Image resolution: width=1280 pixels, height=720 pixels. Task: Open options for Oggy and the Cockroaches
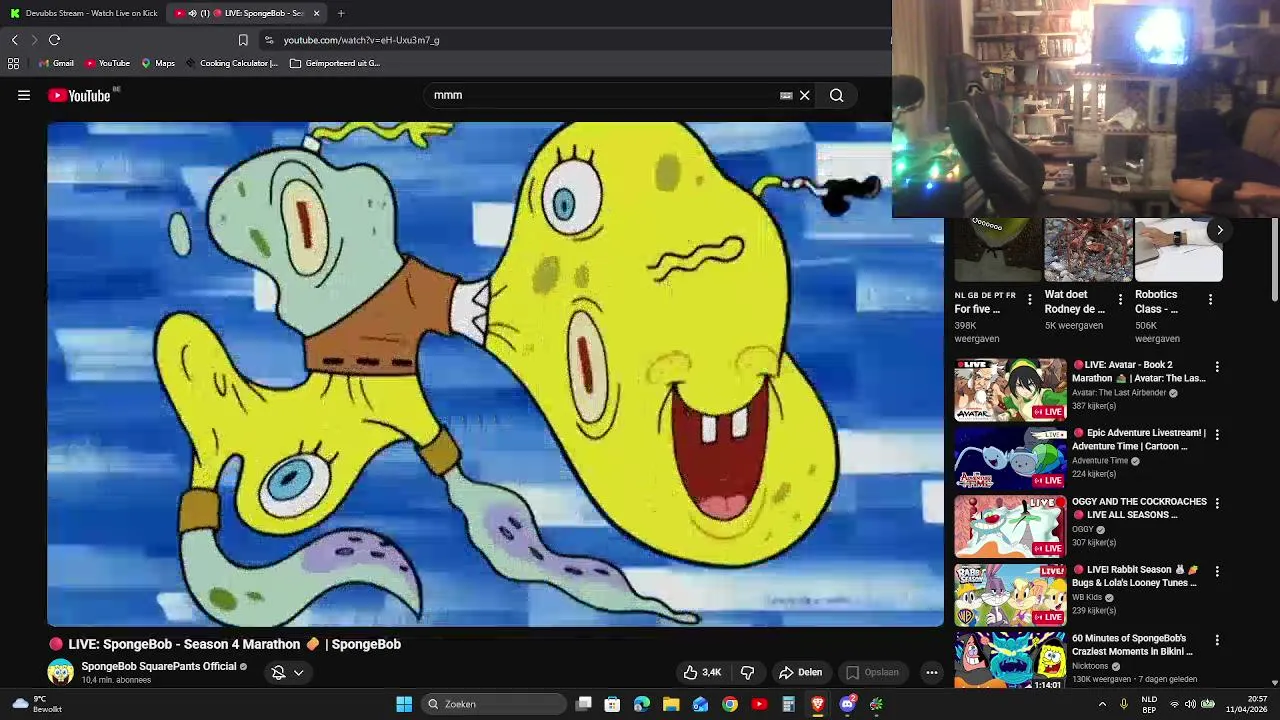pos(1217,503)
